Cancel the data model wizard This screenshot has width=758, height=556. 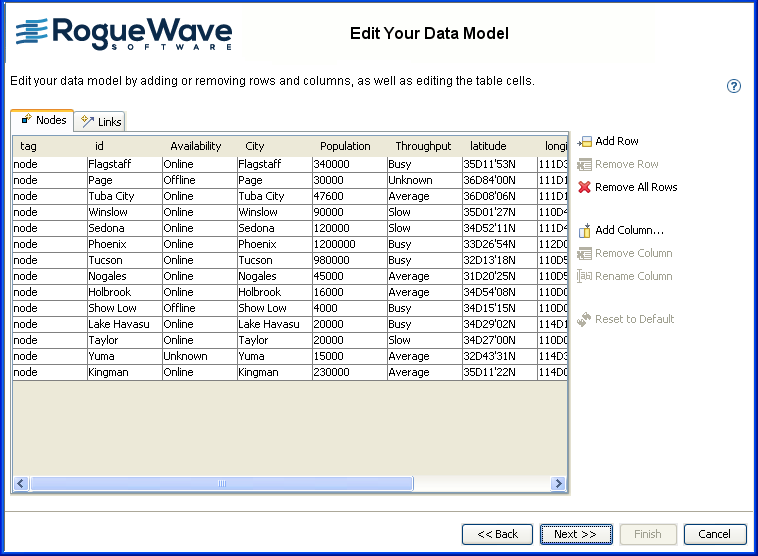[714, 534]
